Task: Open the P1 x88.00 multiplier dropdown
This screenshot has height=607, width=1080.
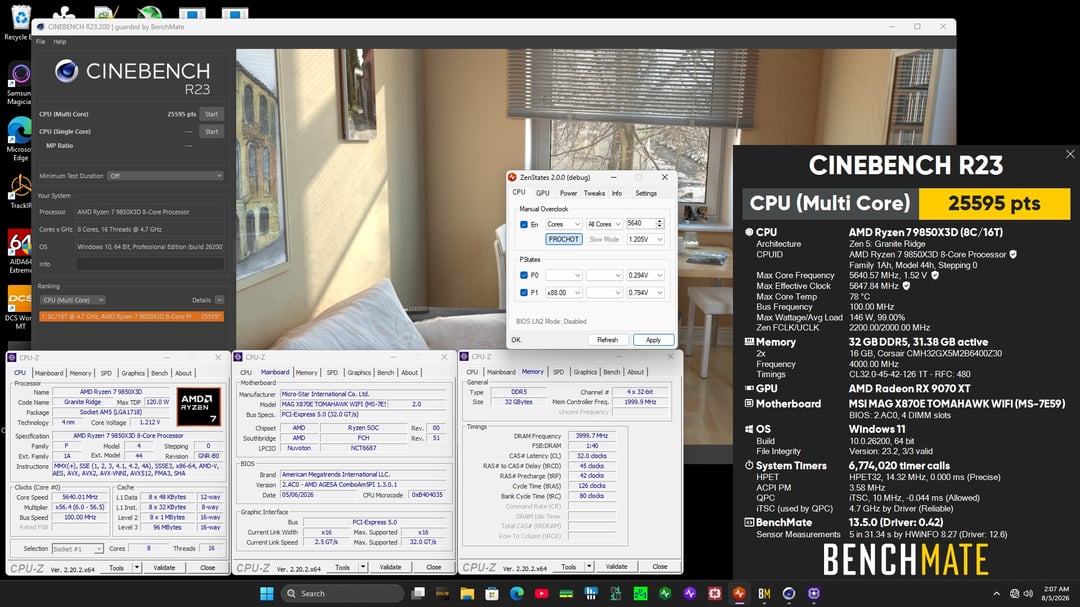Action: (x=563, y=293)
